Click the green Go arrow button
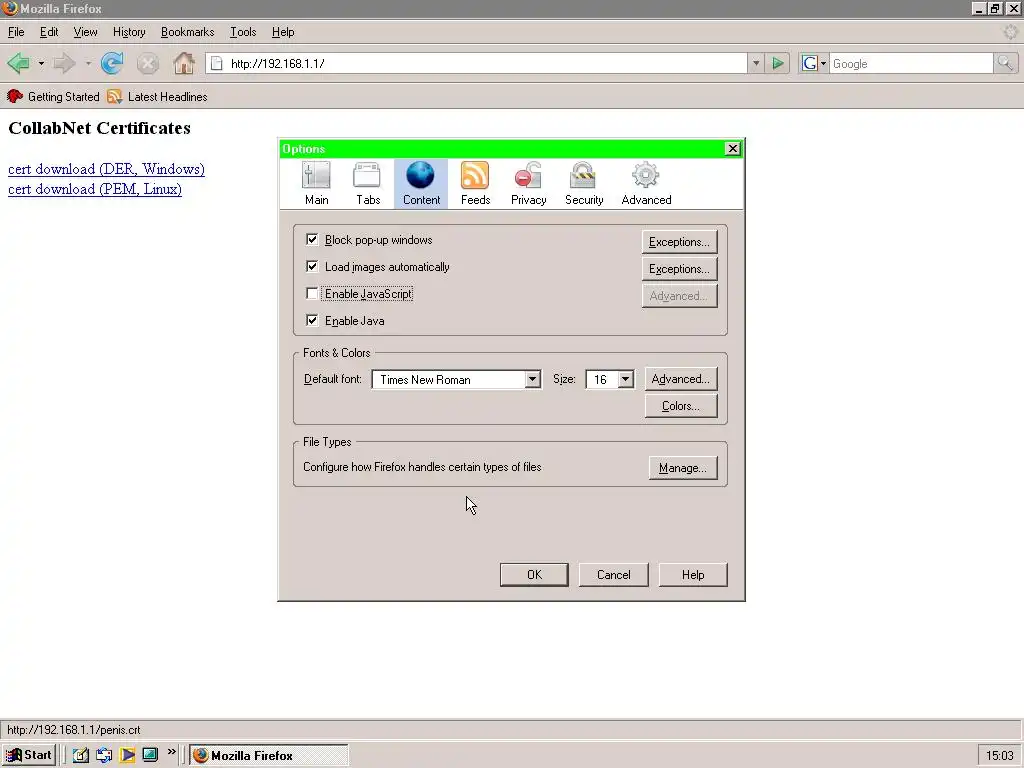1024x768 pixels. point(777,63)
